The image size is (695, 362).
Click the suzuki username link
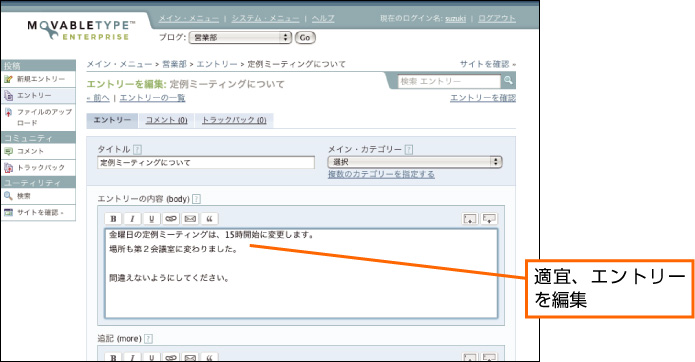pyautogui.click(x=455, y=19)
